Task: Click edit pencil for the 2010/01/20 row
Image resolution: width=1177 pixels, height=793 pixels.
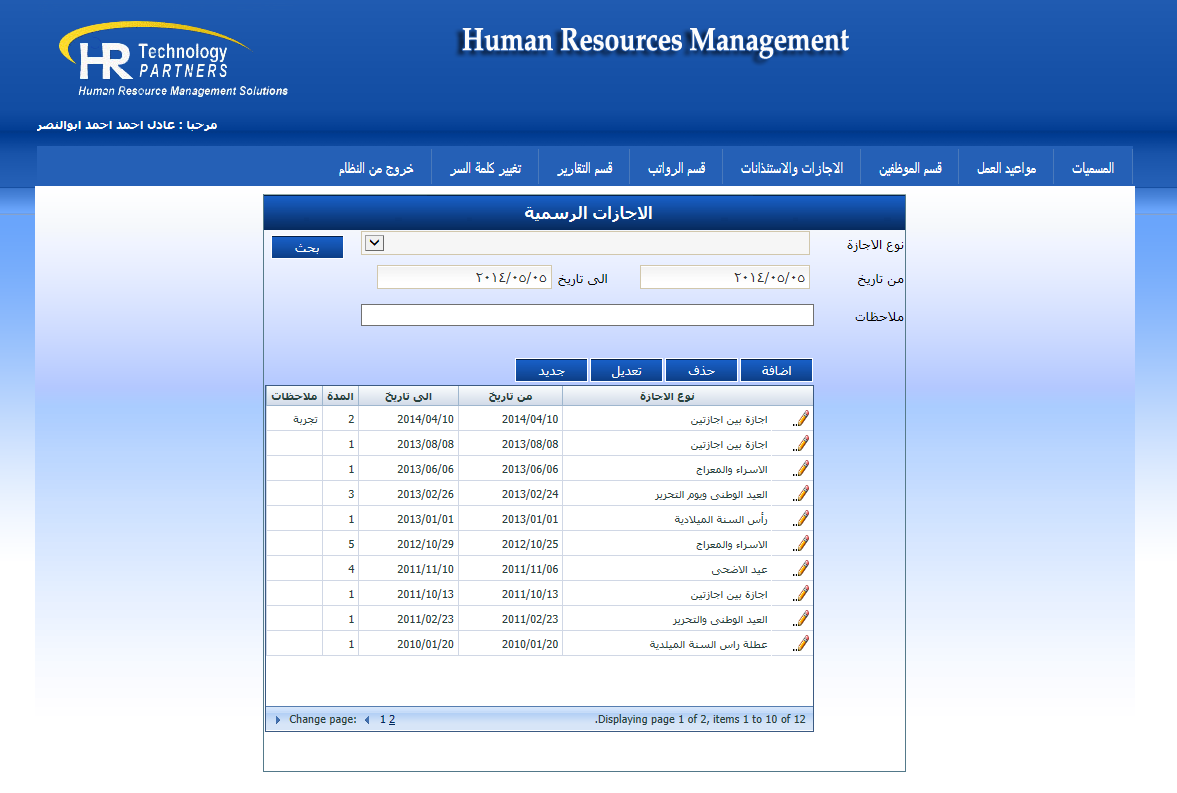Action: pos(801,644)
